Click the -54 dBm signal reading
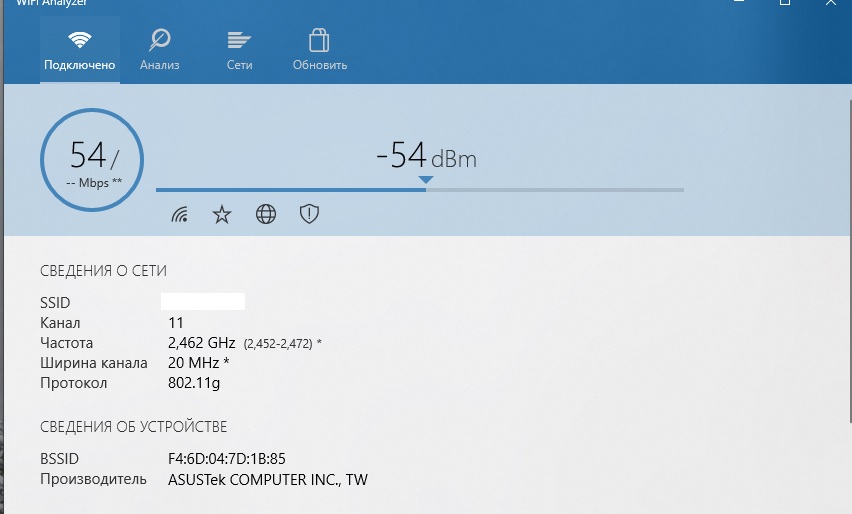The width and height of the screenshot is (852, 514). point(427,156)
